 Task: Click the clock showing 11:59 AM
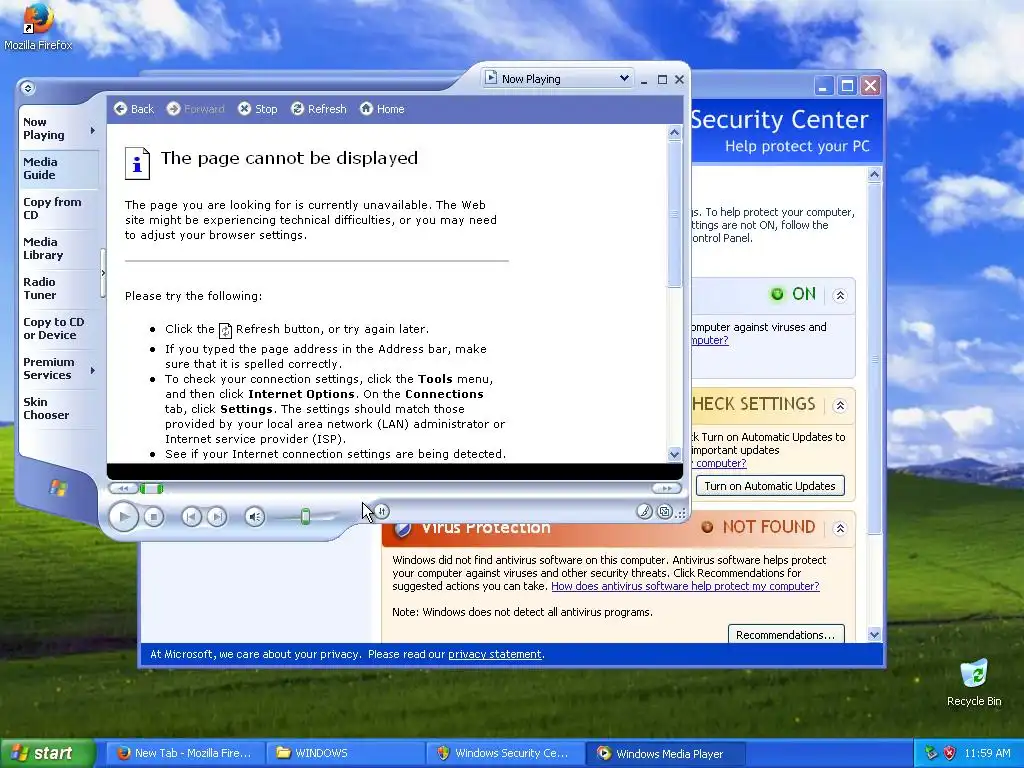pos(987,753)
